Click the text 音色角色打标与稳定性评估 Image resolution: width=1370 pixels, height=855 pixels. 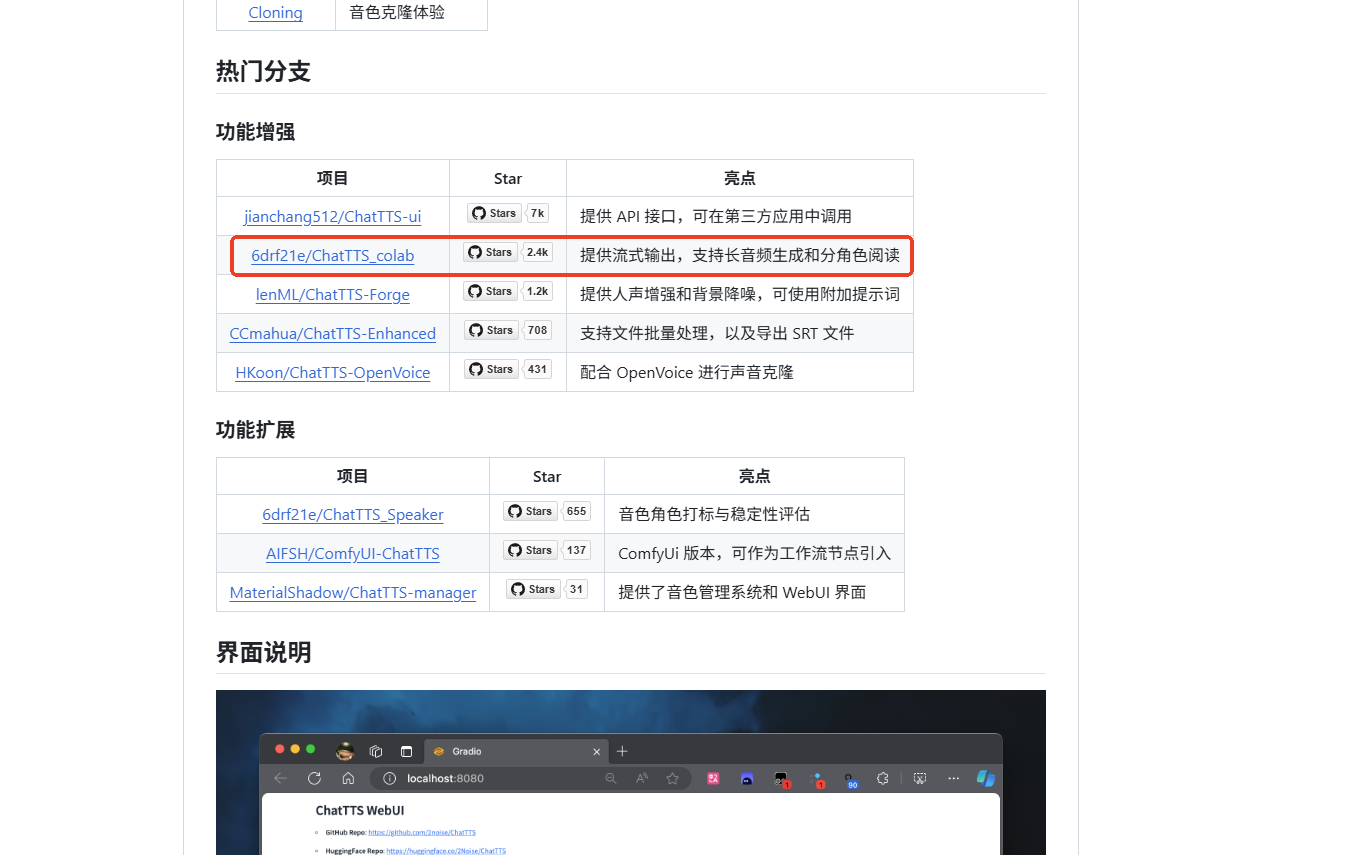click(x=714, y=514)
